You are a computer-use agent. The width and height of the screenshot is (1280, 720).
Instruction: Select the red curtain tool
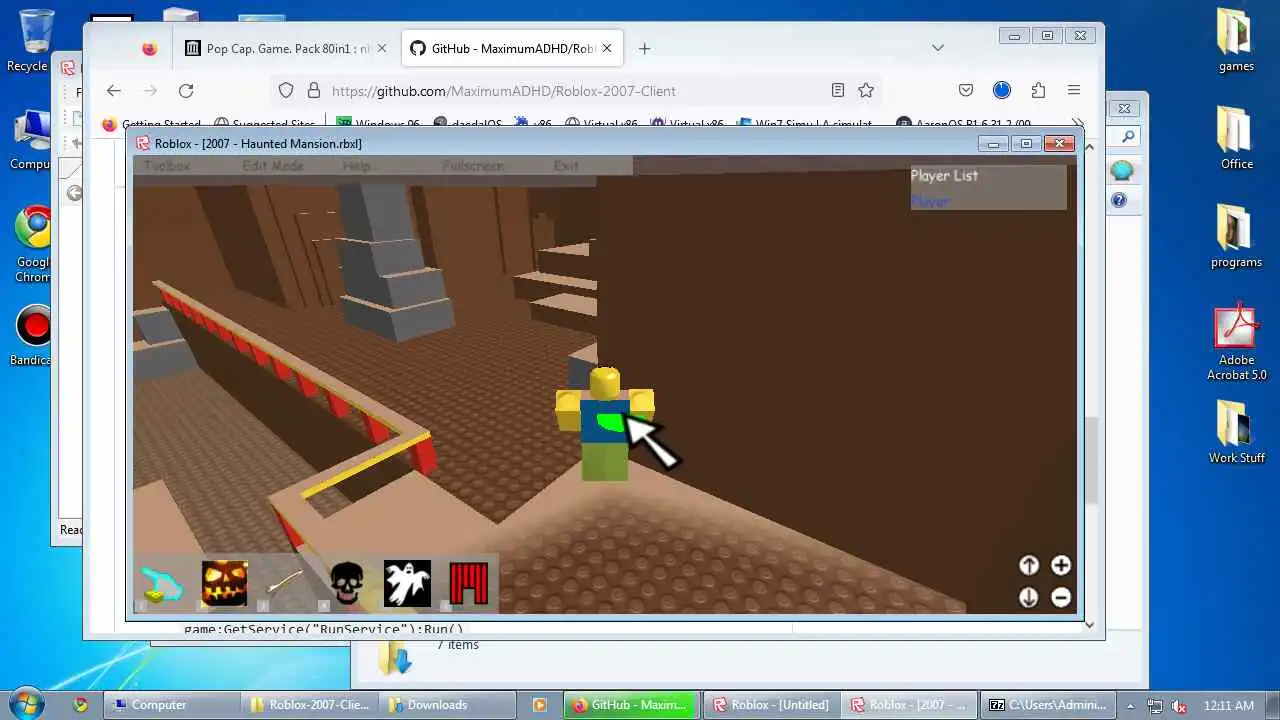468,584
